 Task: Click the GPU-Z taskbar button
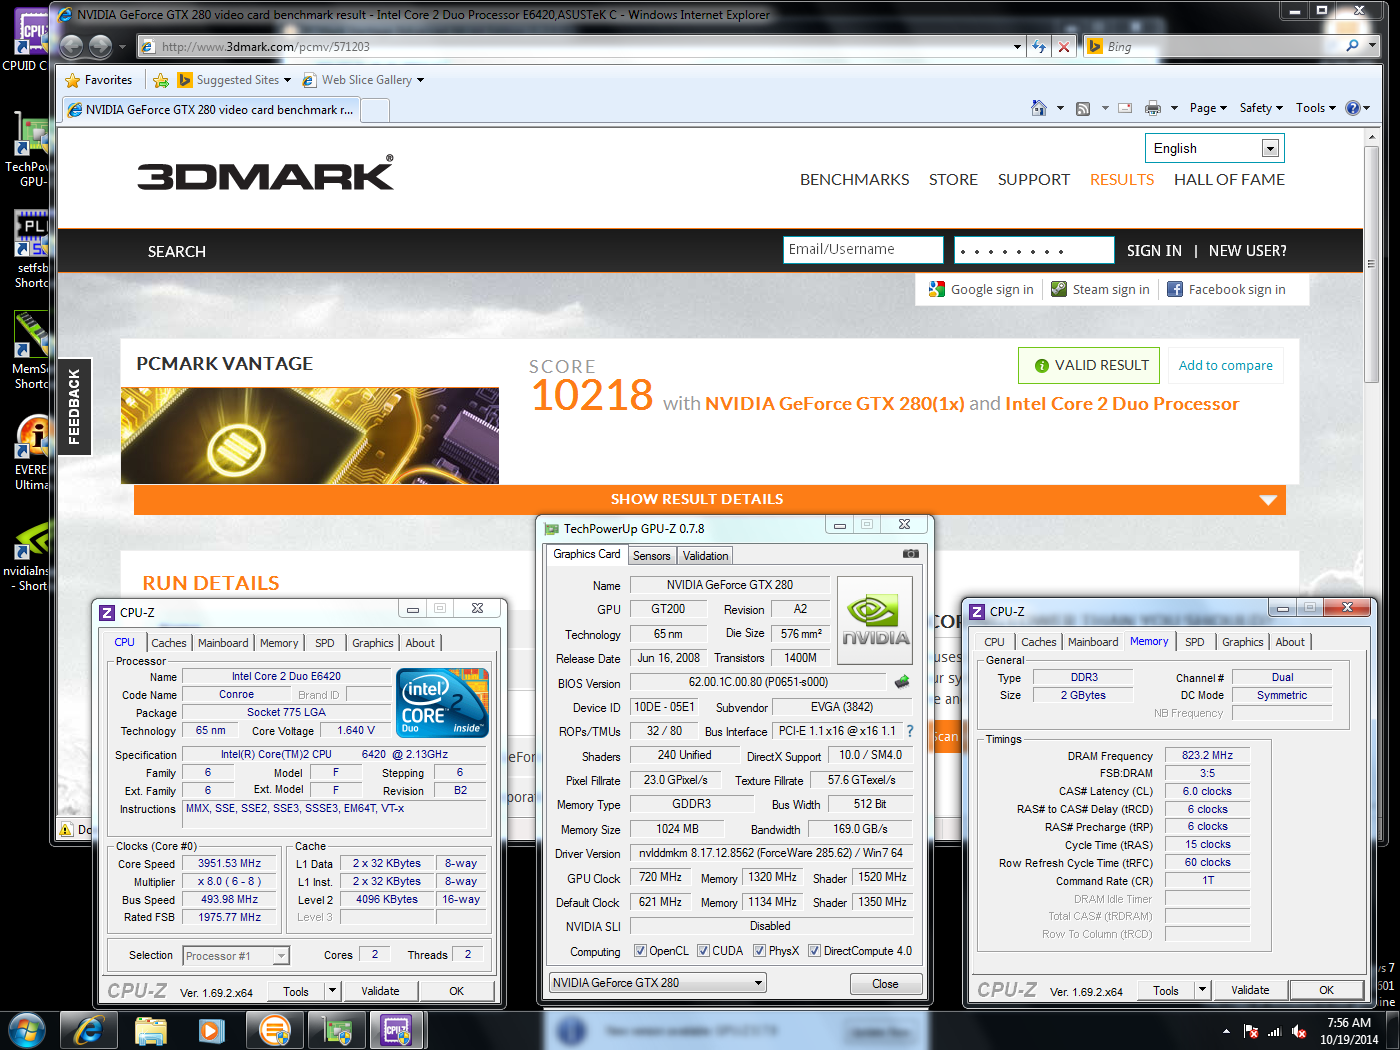[x=337, y=1030]
